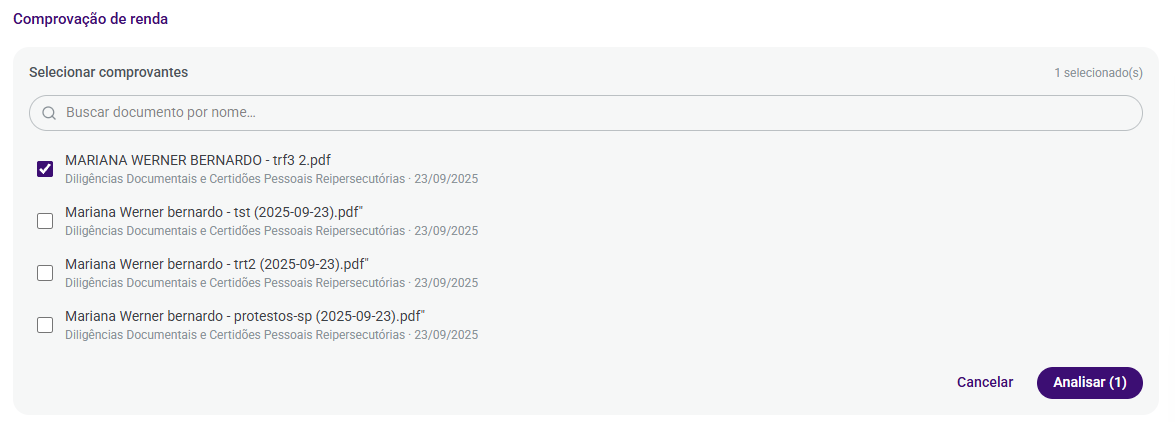Screen dimensions: 1175x422
Task: Click the 'Analisar (1)' button
Action: (x=1090, y=382)
